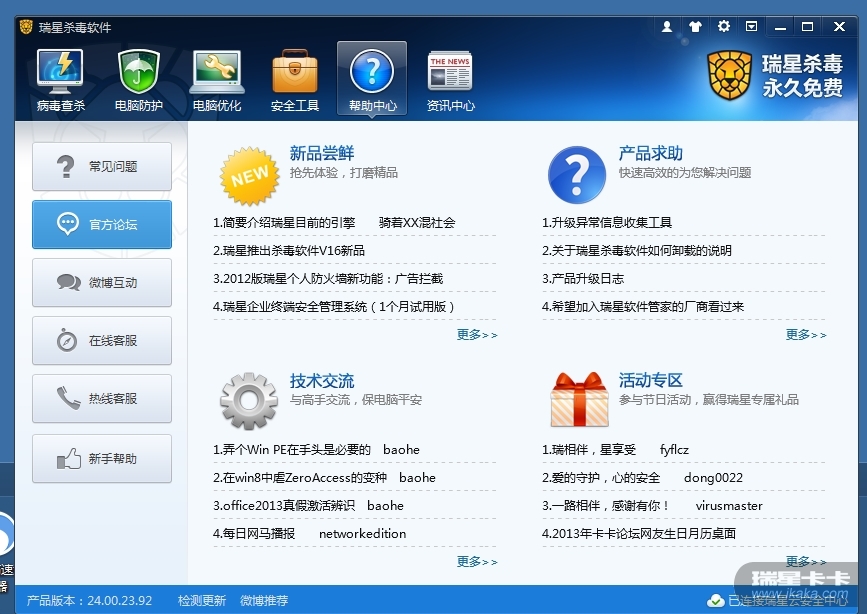Open the 资讯中心 news icon

point(450,80)
